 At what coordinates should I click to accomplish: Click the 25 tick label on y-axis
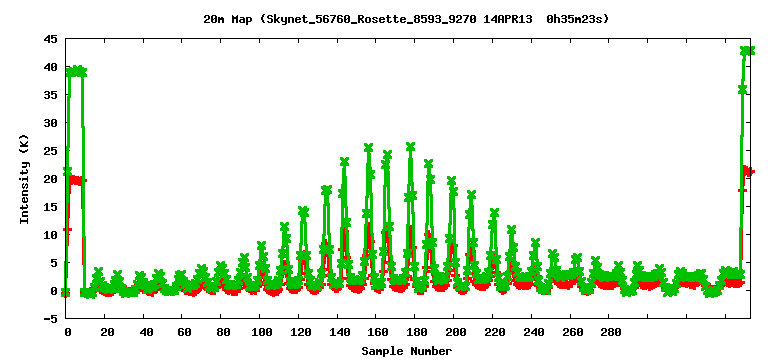coord(50,151)
